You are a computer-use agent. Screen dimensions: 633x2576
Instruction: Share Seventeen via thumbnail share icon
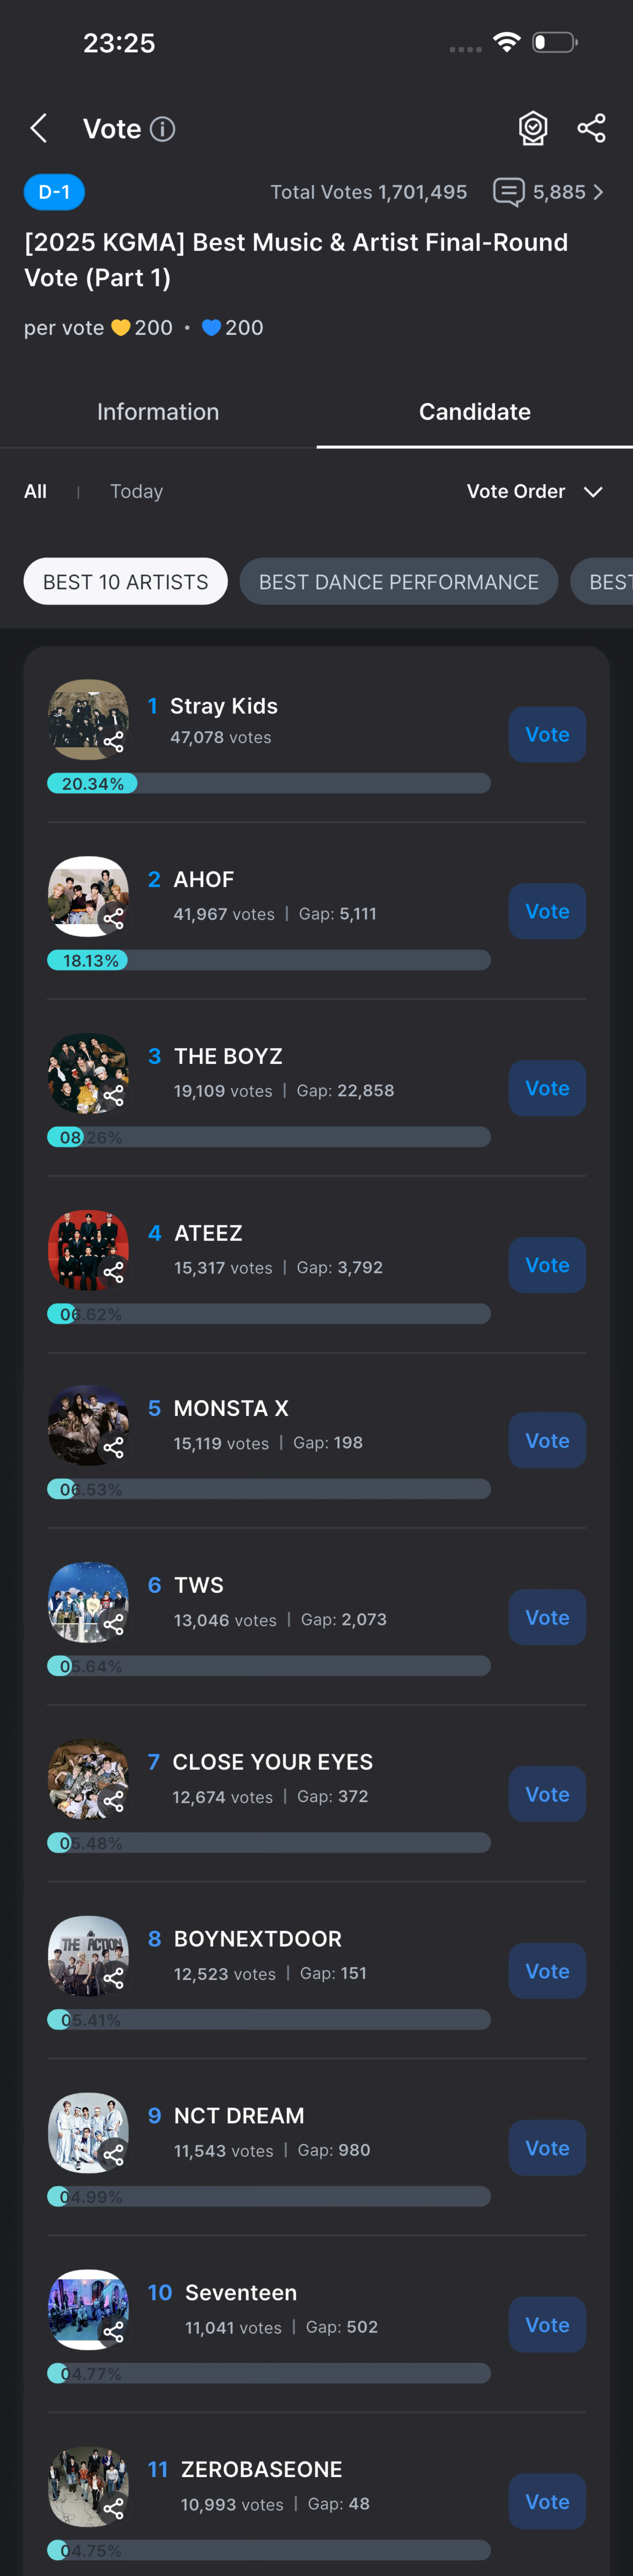[x=114, y=2331]
